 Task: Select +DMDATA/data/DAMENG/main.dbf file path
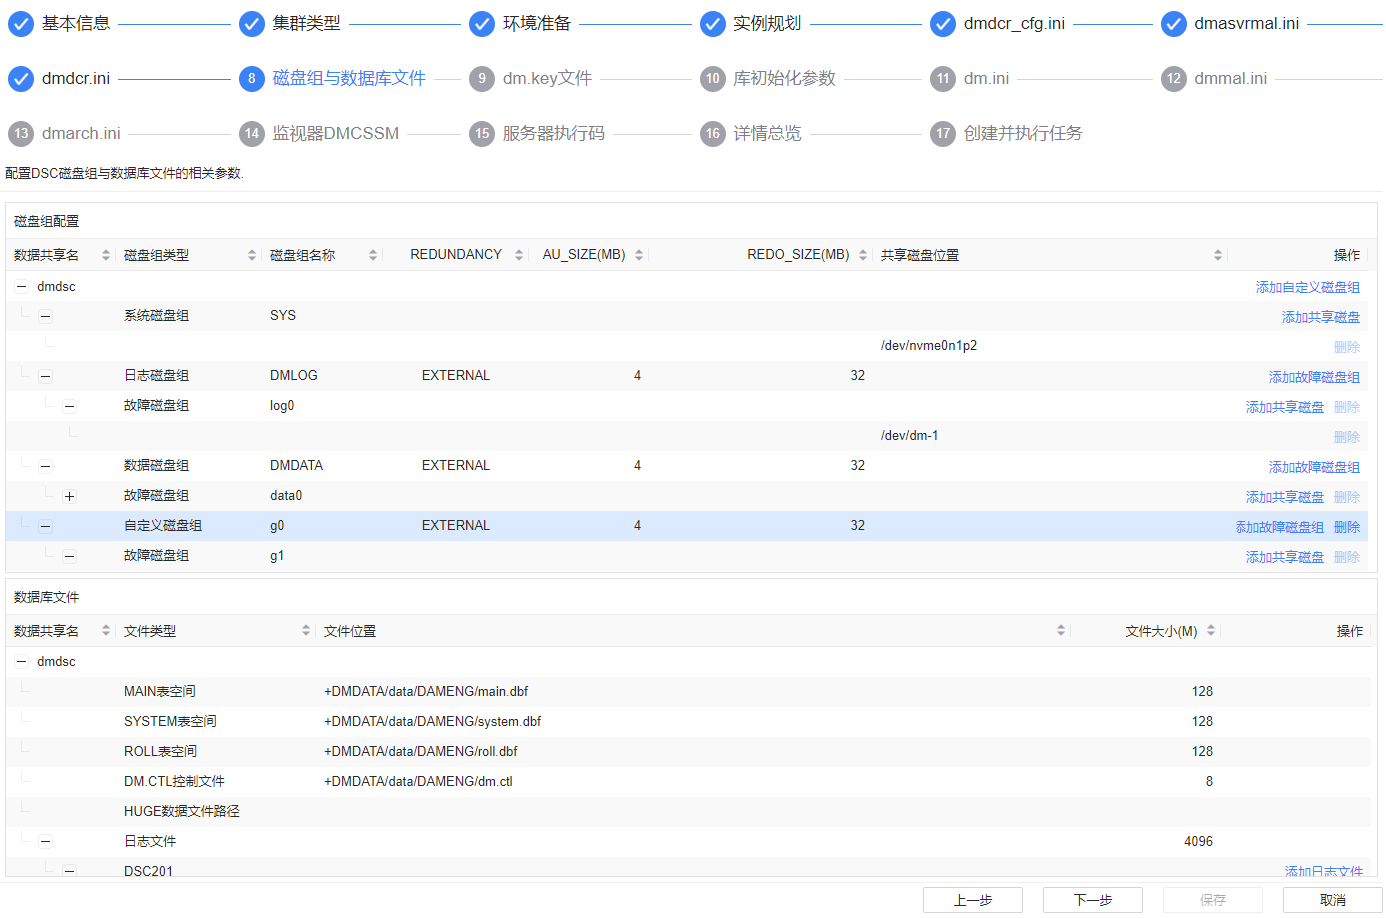click(426, 692)
